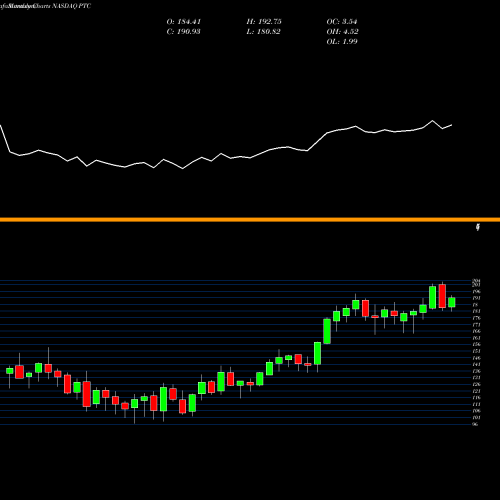Click the small marker below the orange line
The image size is (500, 500).
[x=478, y=228]
